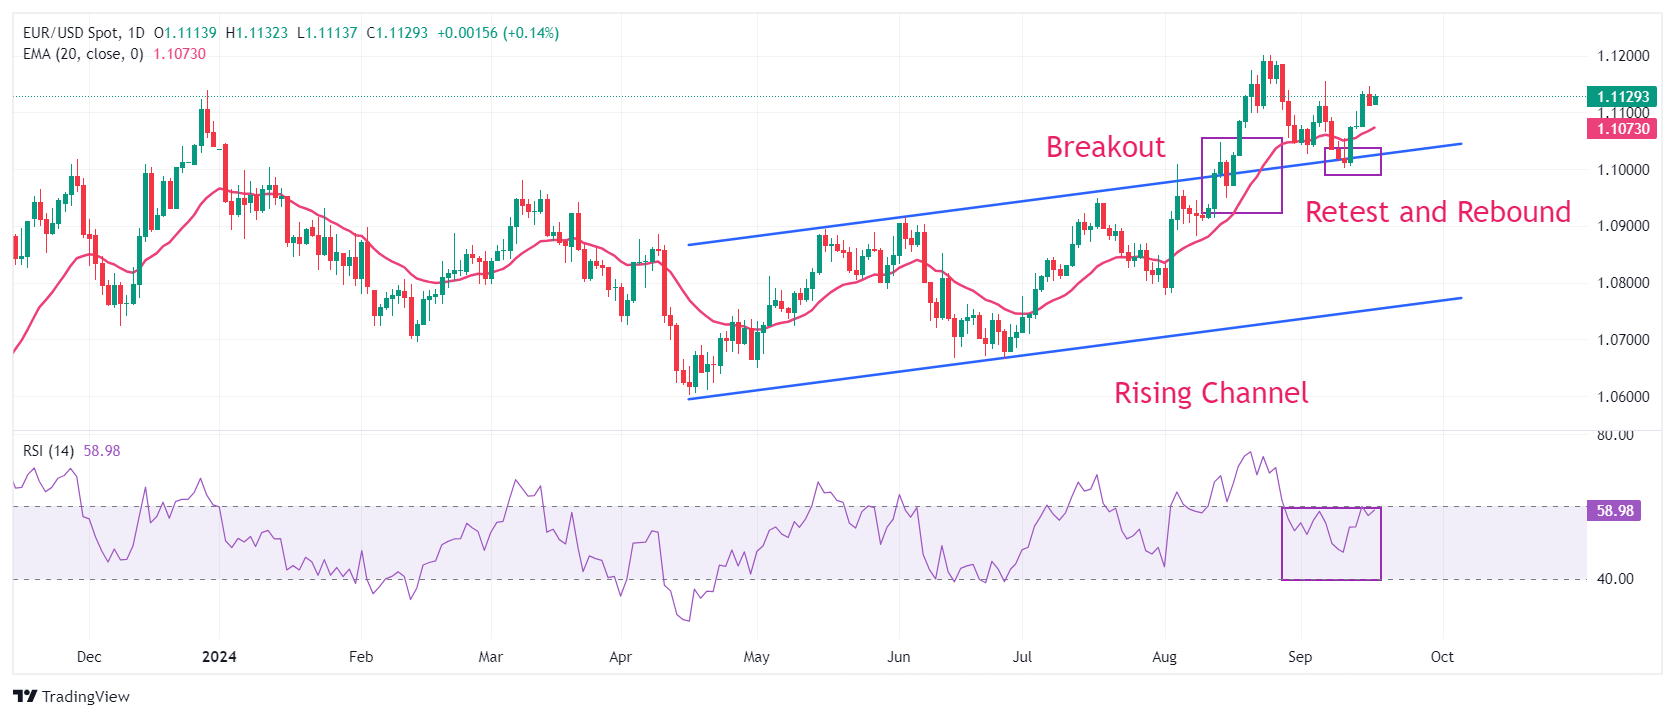
Task: Click the purple 58.98 RSI value label
Action: point(1614,511)
